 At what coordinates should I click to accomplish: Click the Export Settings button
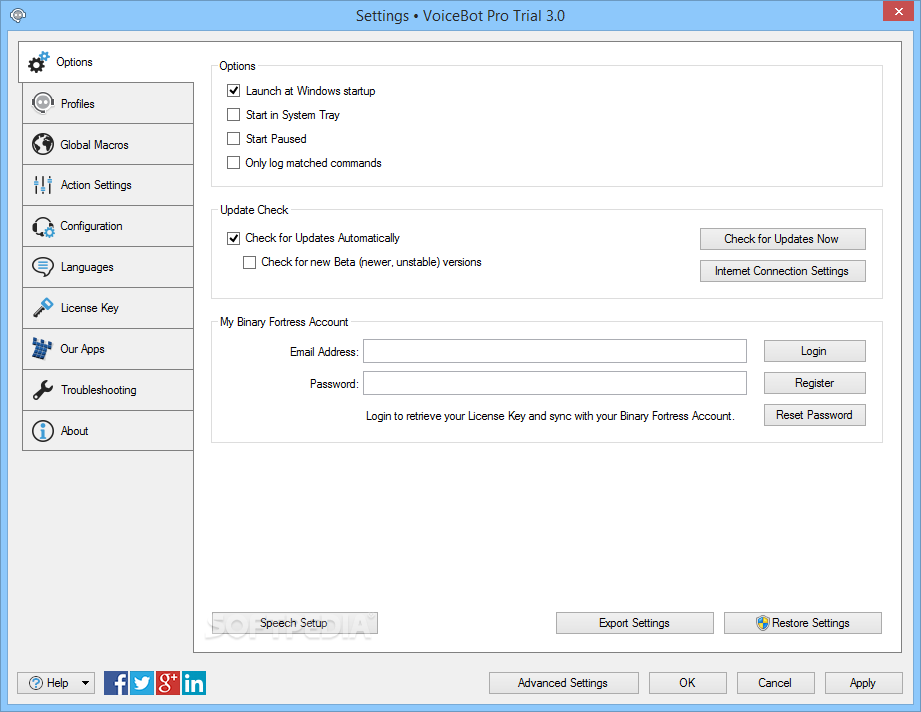(x=634, y=623)
